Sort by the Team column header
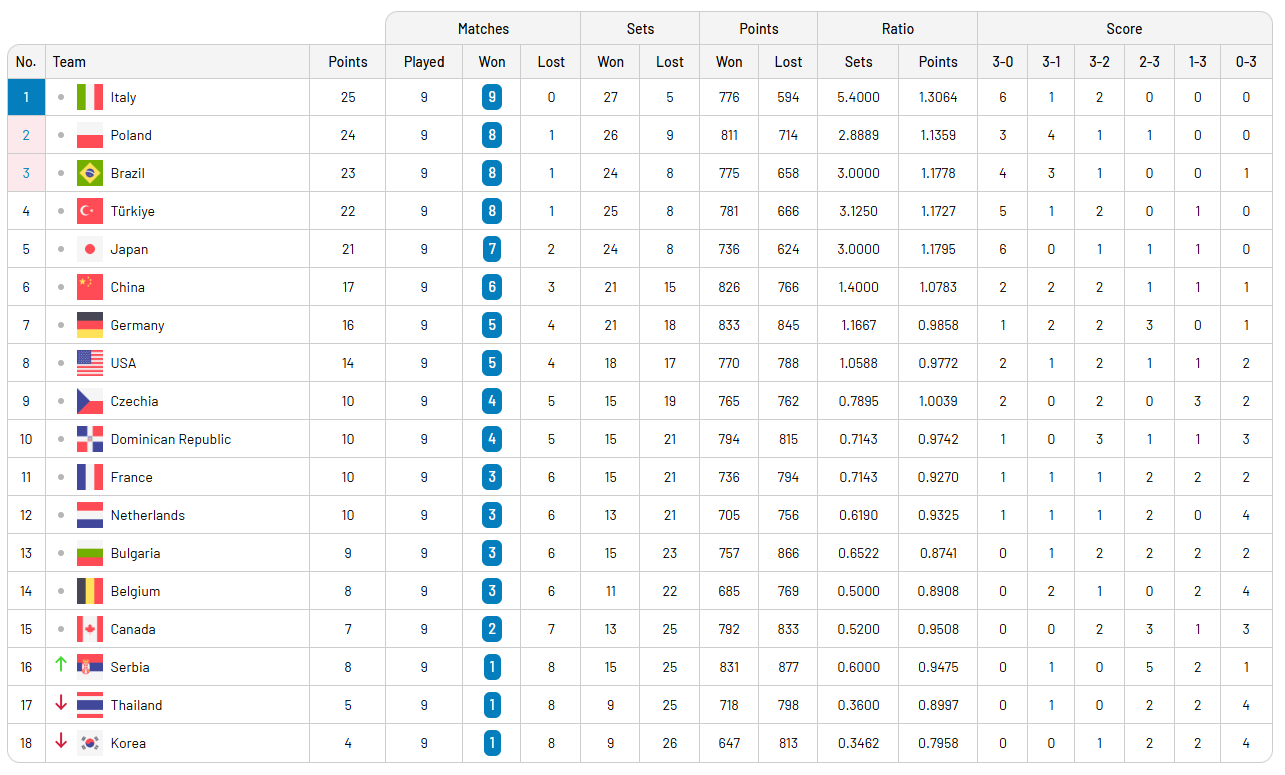The image size is (1285, 775). pos(70,62)
